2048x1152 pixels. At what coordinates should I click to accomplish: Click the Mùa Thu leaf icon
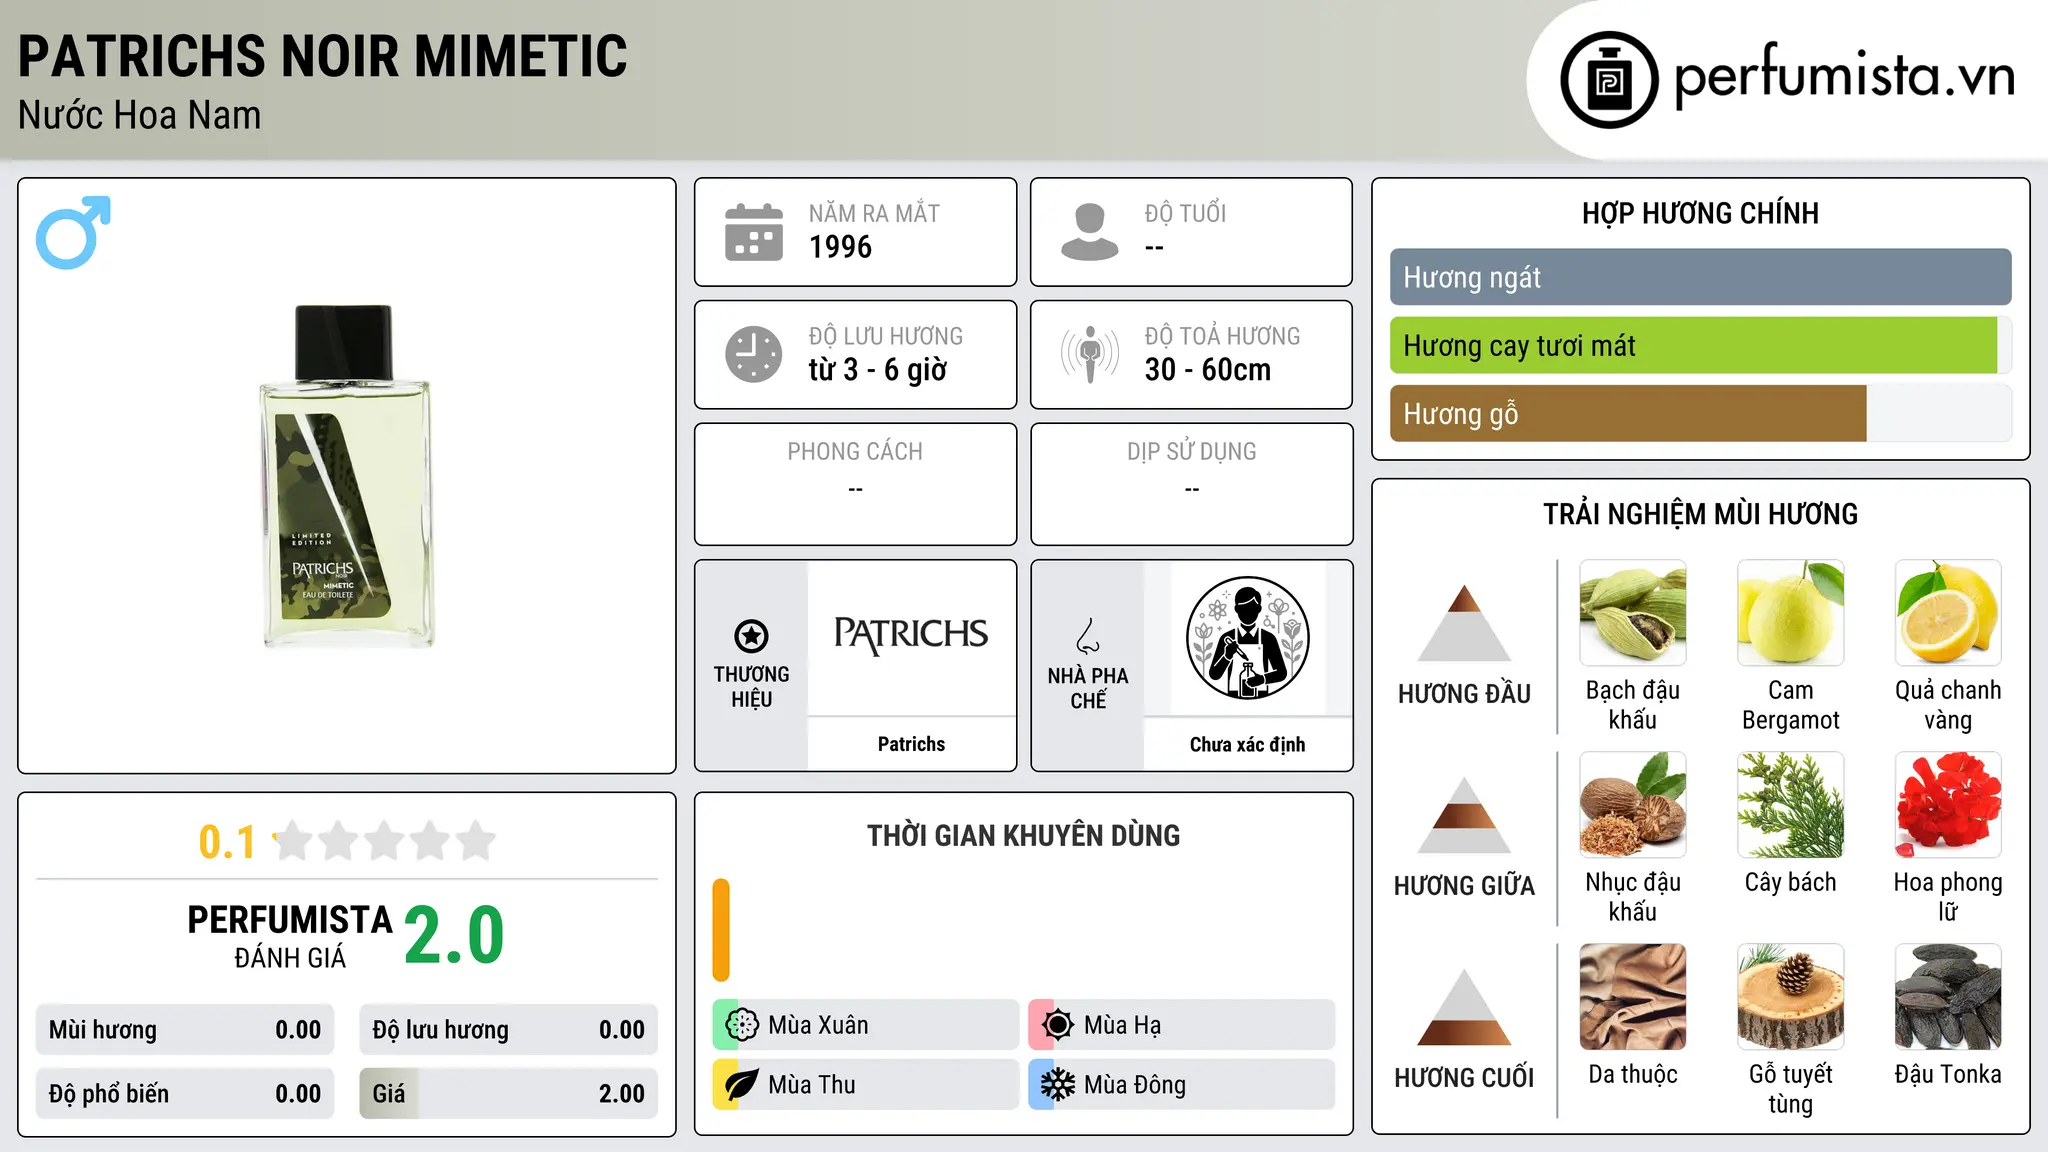tap(742, 1085)
